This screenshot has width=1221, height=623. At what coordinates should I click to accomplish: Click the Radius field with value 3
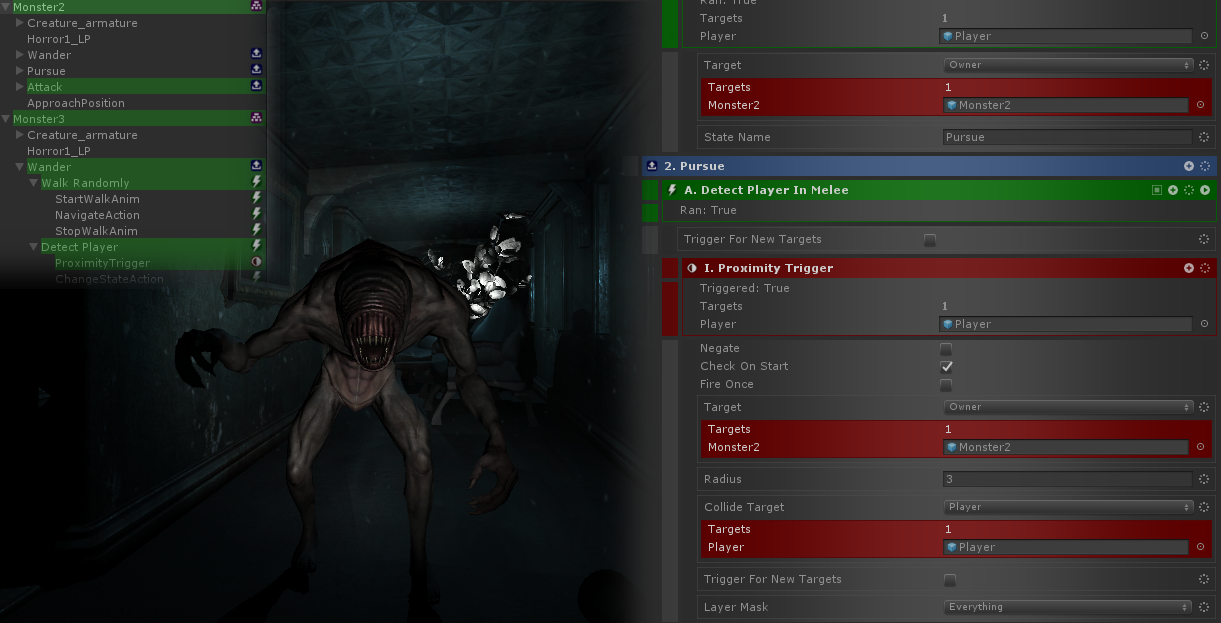[1068, 479]
